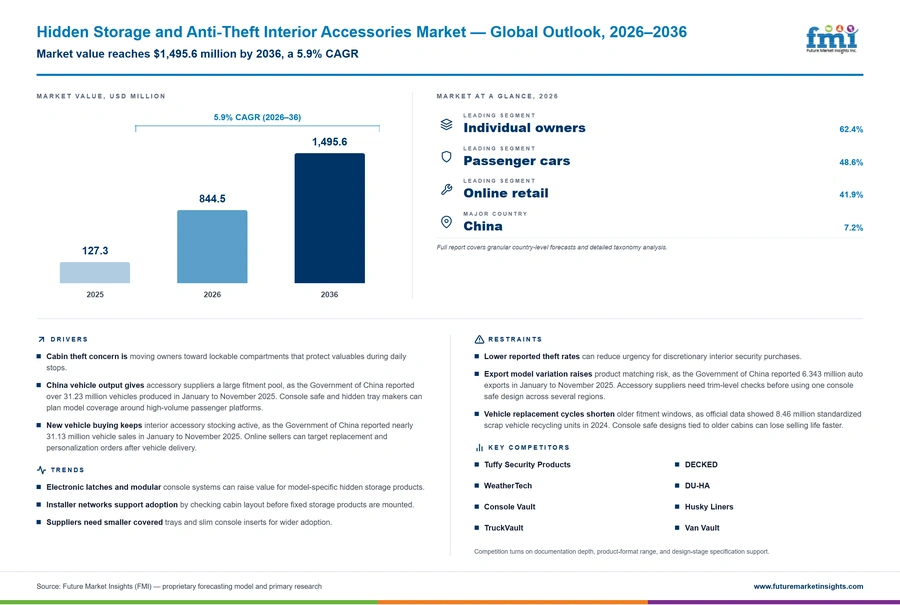Click competitor 'TruckVault'
Viewport: 900px width, 605px height.
click(x=503, y=528)
